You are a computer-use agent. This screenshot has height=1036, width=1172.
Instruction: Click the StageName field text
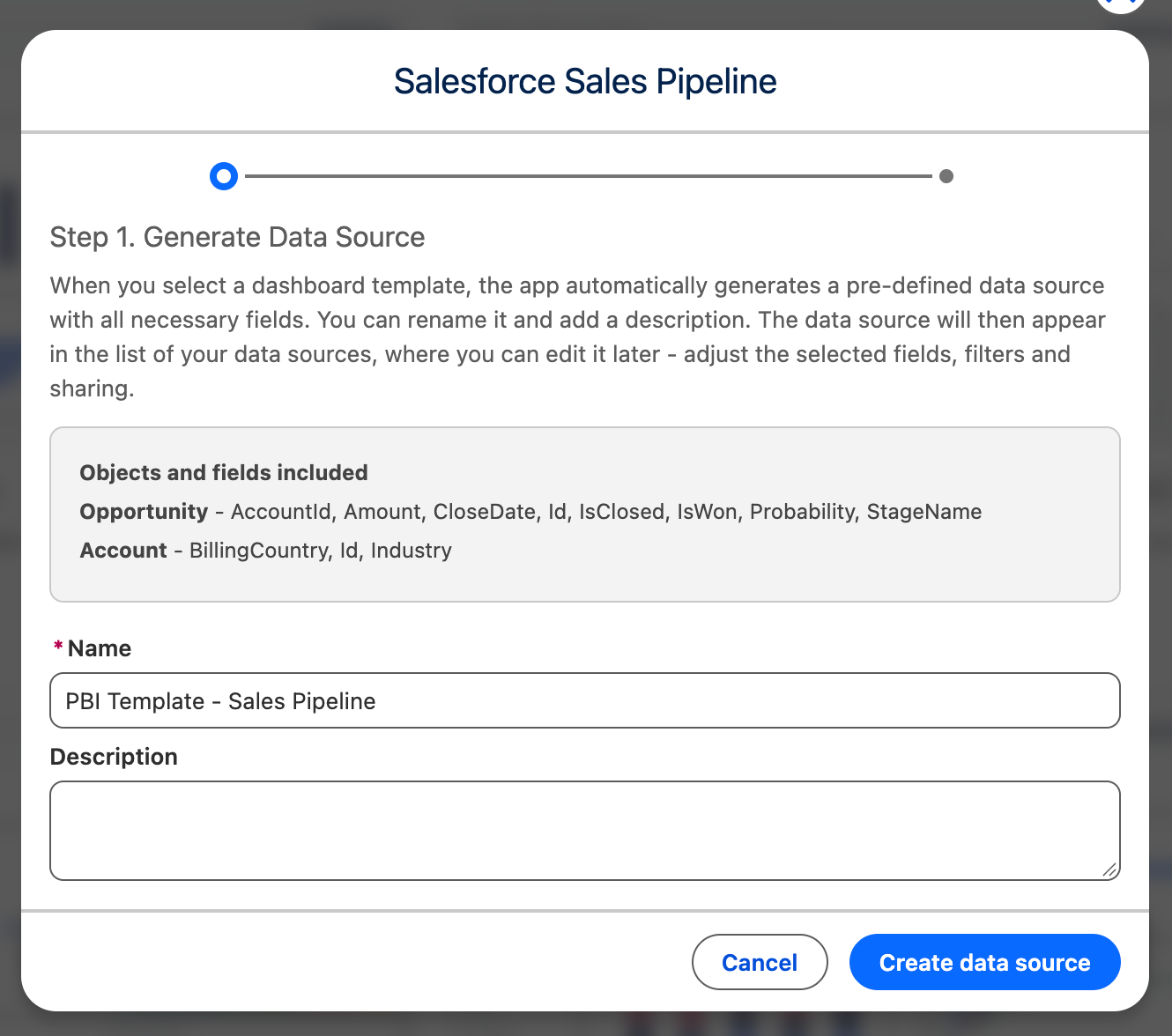[x=924, y=512]
